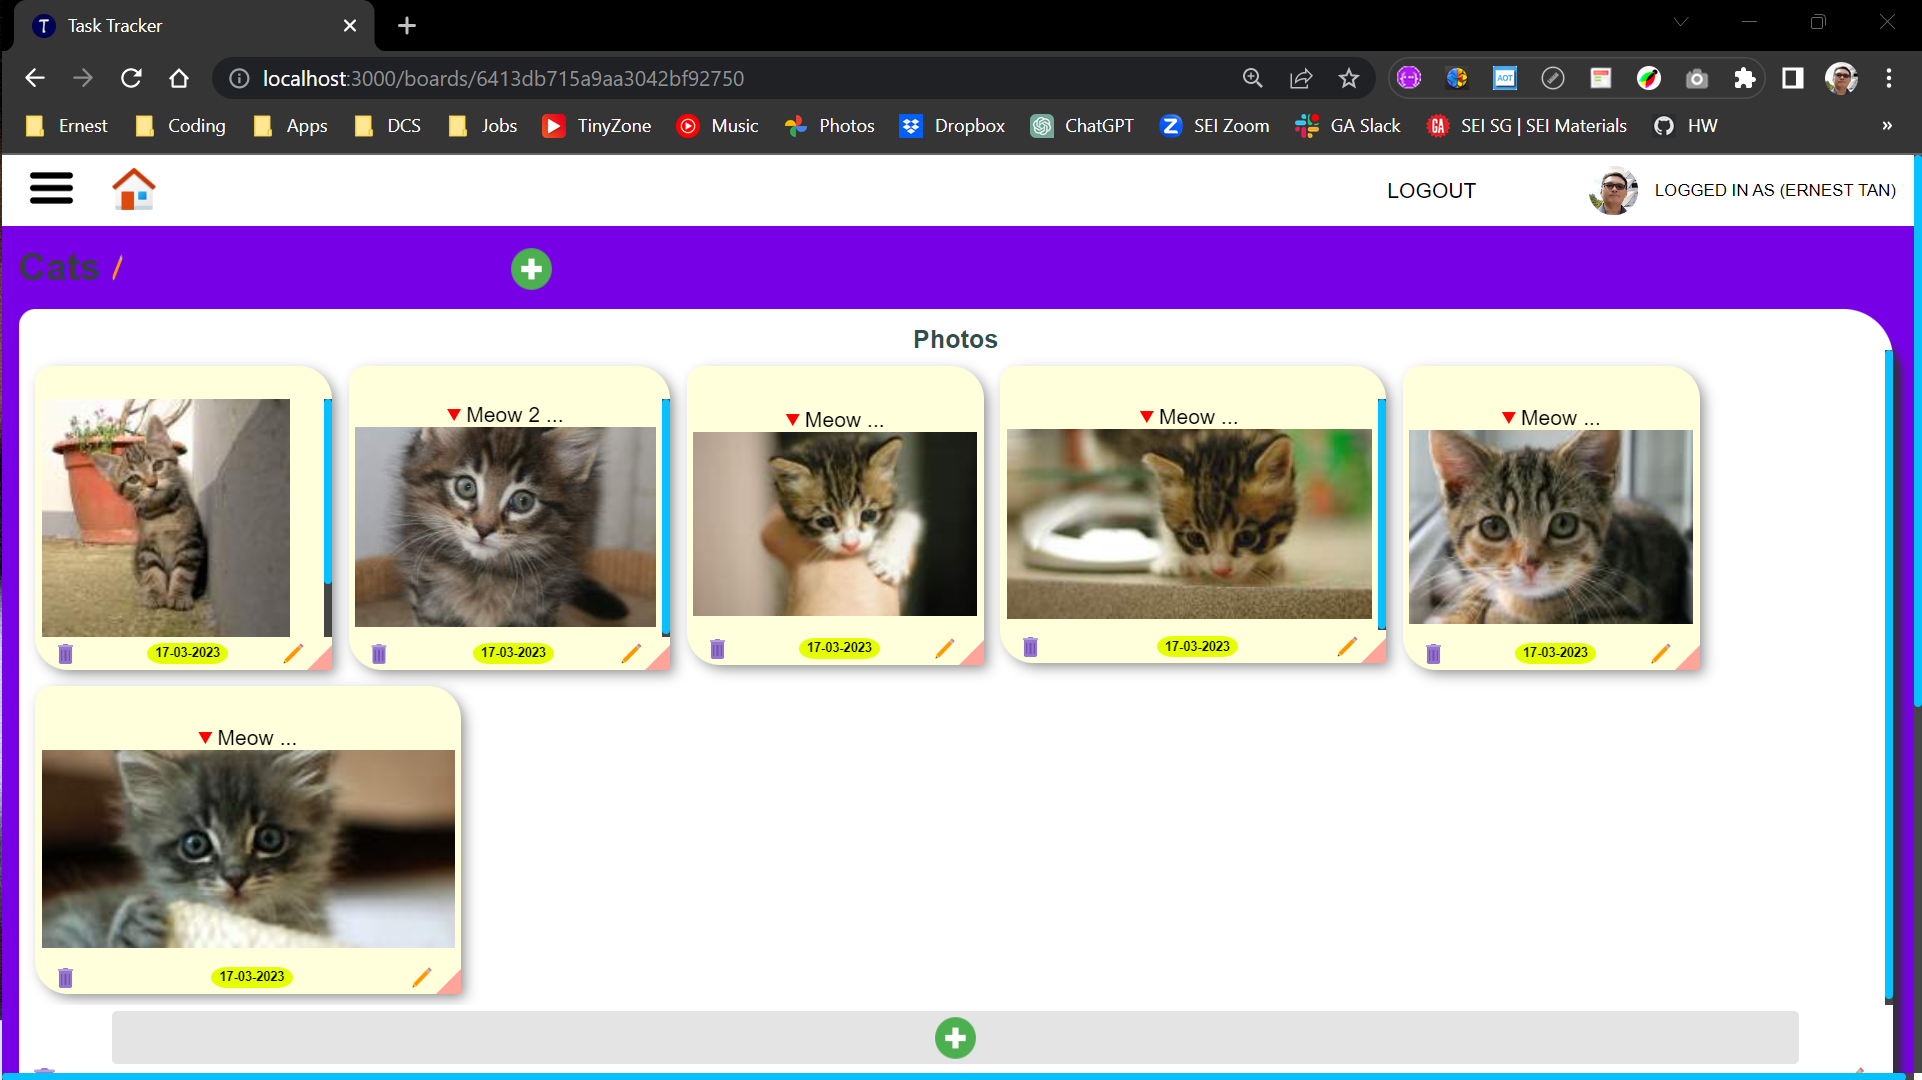Click the home house icon
This screenshot has width=1922, height=1080.
pyautogui.click(x=133, y=189)
